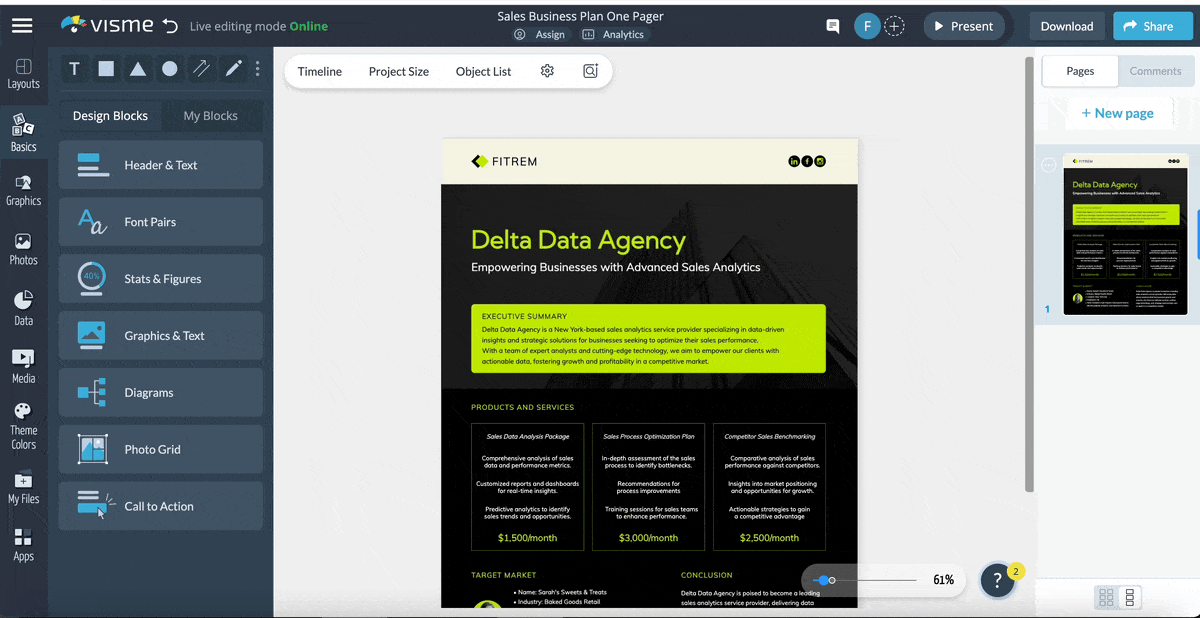Screen dimensions: 1200x618
Task: Open the comments bubble icon
Action: pos(832,26)
